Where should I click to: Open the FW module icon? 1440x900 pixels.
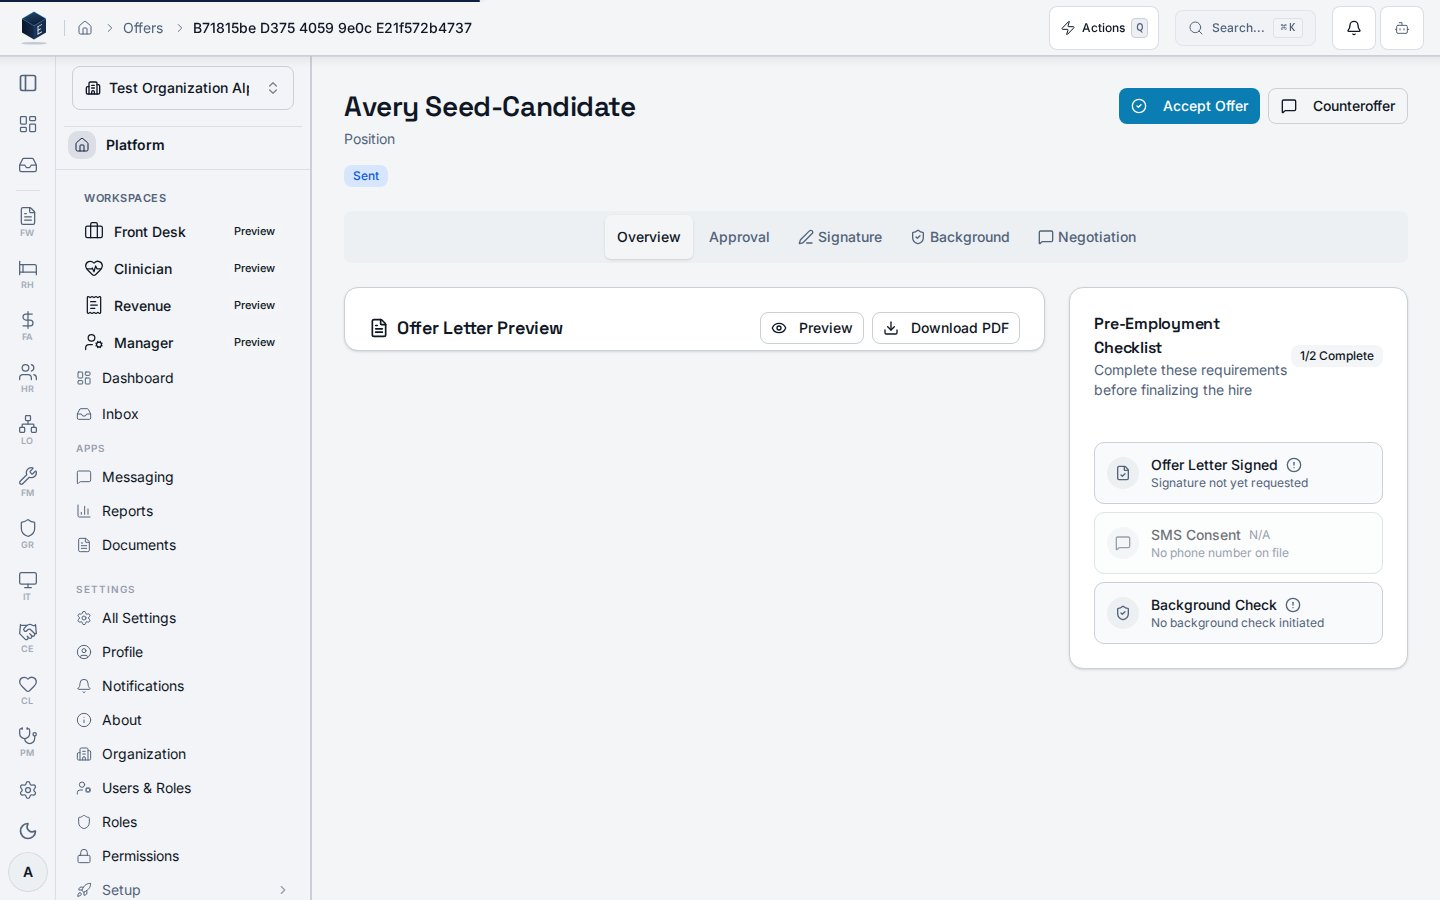(28, 221)
